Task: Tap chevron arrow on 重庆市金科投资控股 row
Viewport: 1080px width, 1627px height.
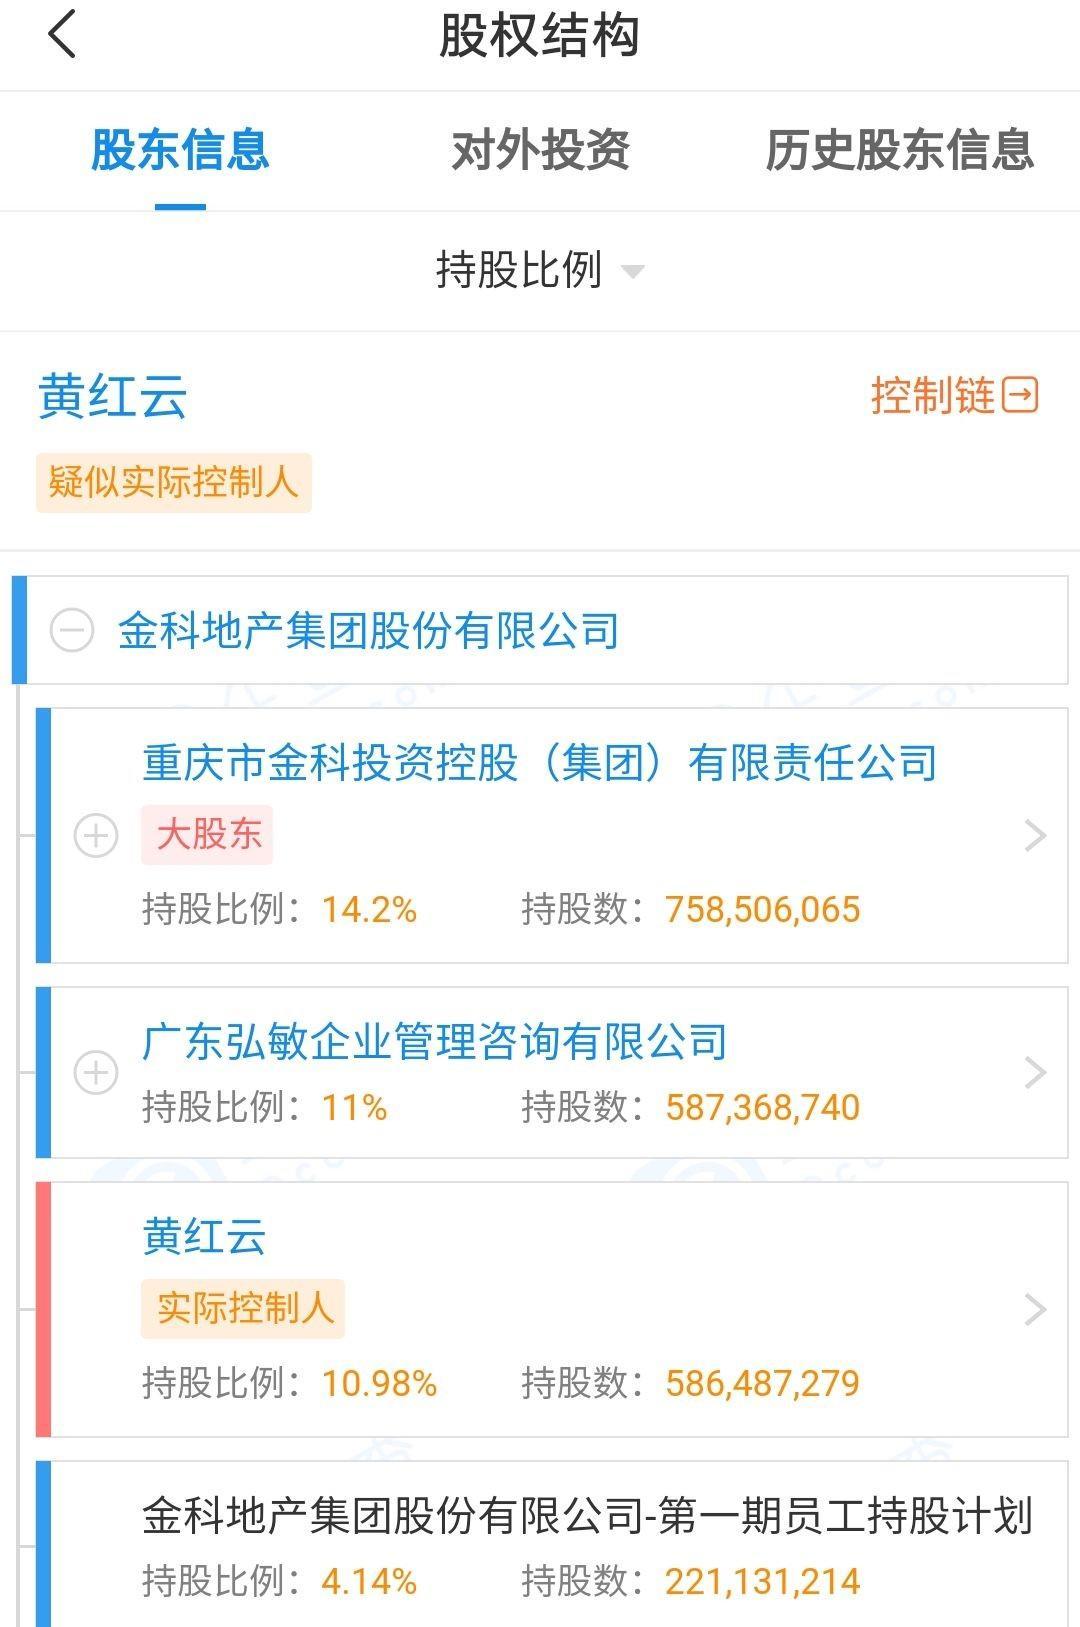Action: [1036, 835]
